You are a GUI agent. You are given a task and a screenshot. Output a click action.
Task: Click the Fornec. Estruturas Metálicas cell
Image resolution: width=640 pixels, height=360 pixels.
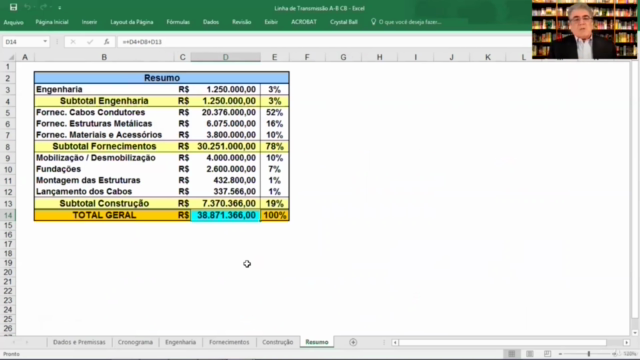[104, 124]
